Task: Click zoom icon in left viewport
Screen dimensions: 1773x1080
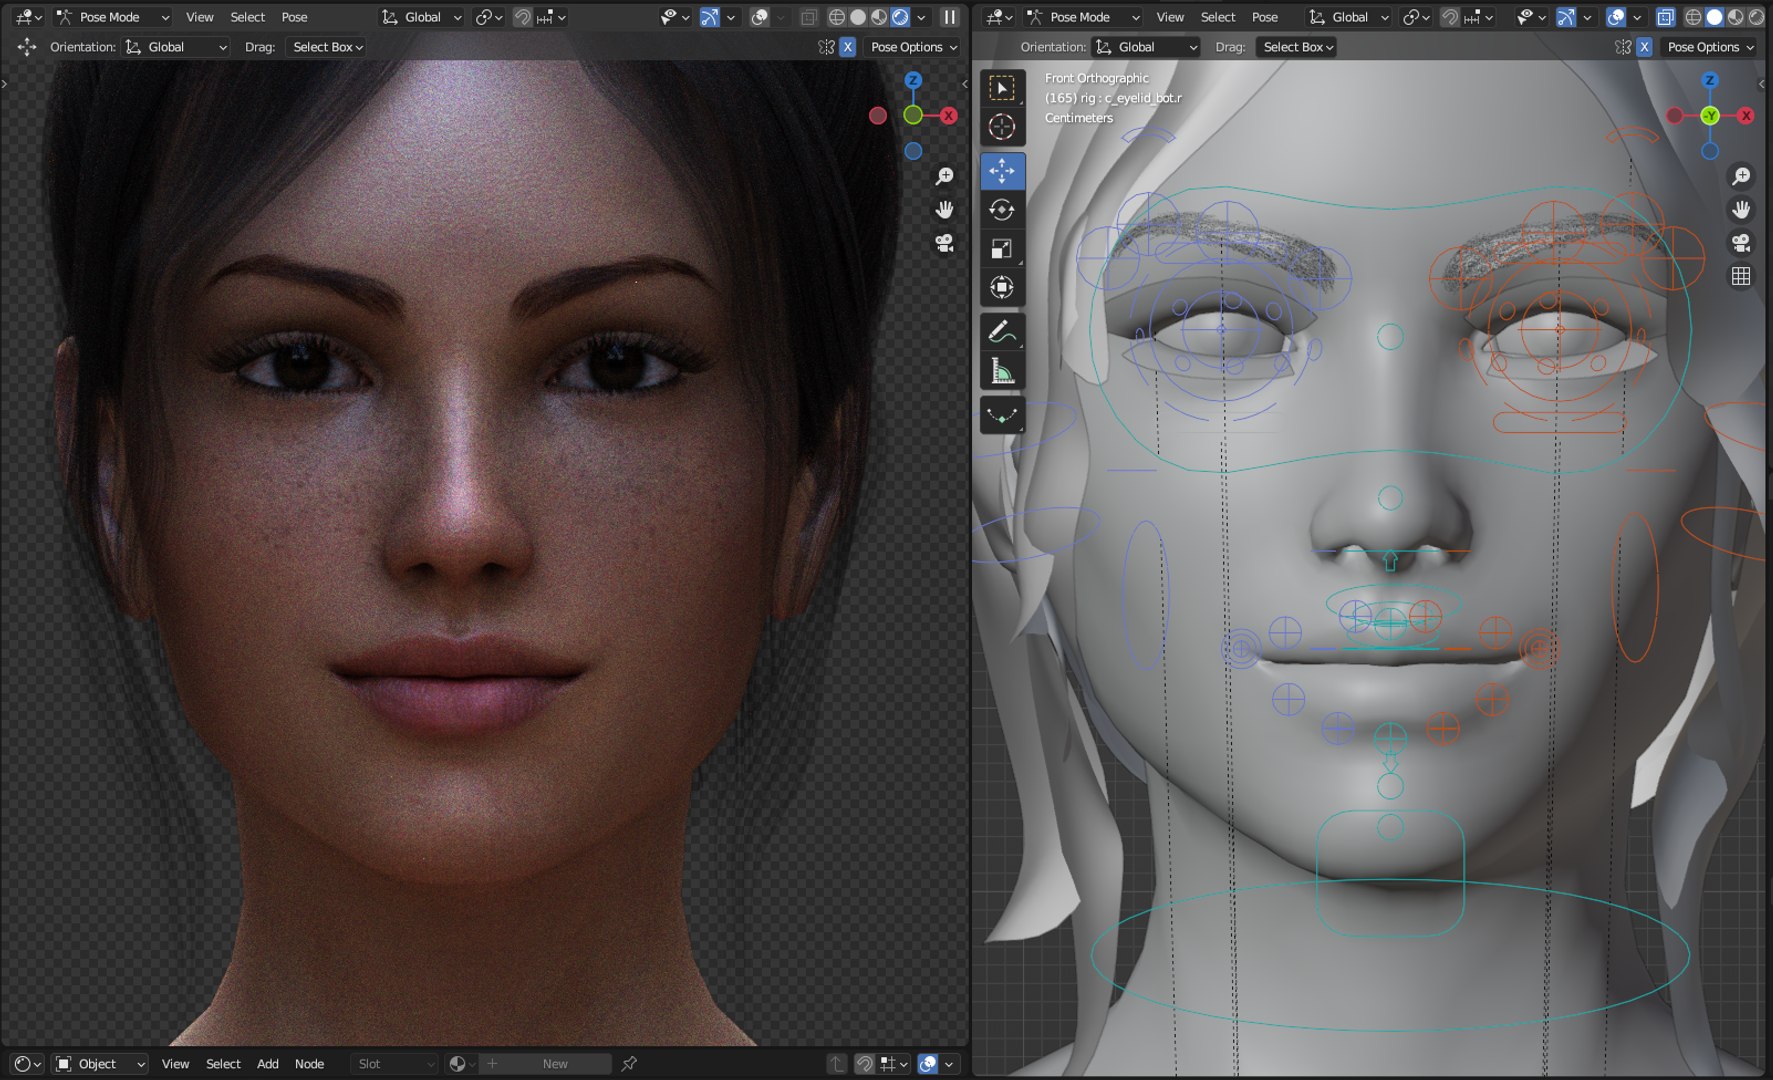Action: pos(944,176)
